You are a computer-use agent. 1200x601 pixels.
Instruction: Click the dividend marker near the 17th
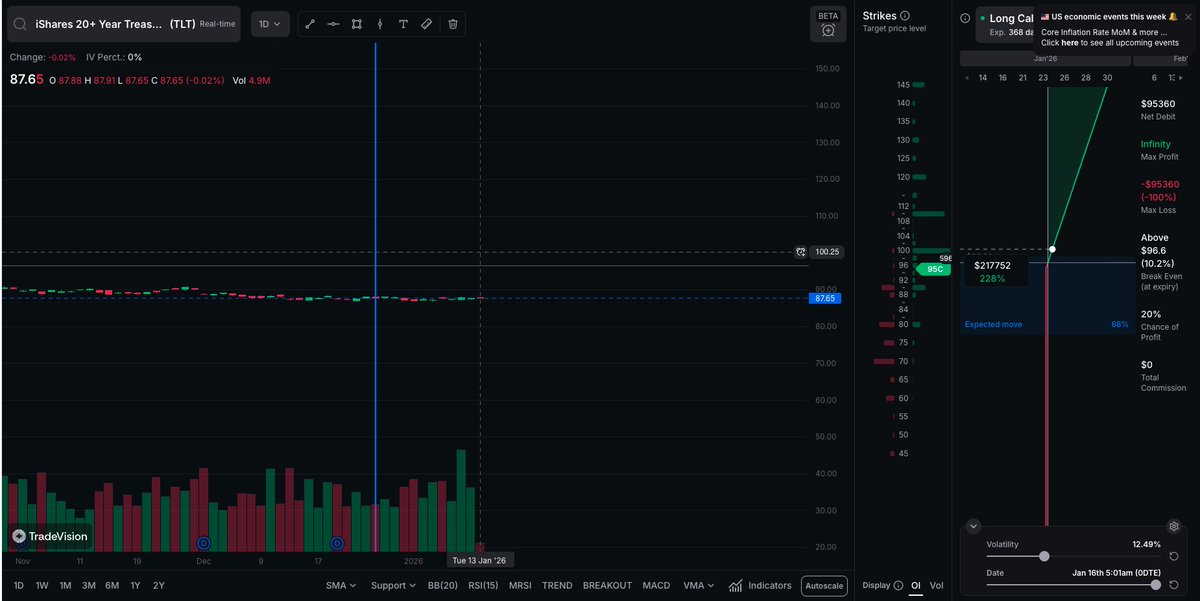[337, 543]
